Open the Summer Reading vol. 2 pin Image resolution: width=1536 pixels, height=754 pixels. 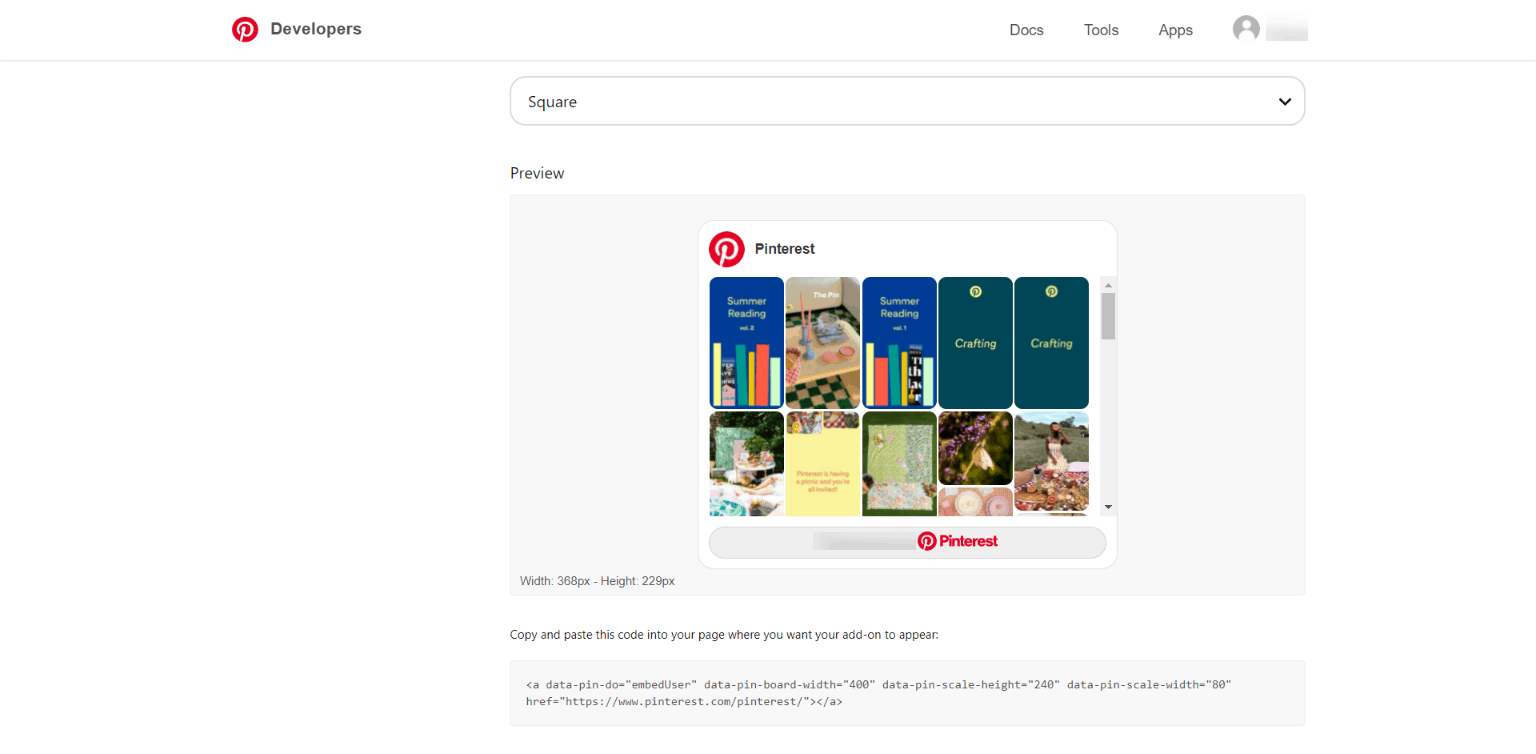point(747,343)
